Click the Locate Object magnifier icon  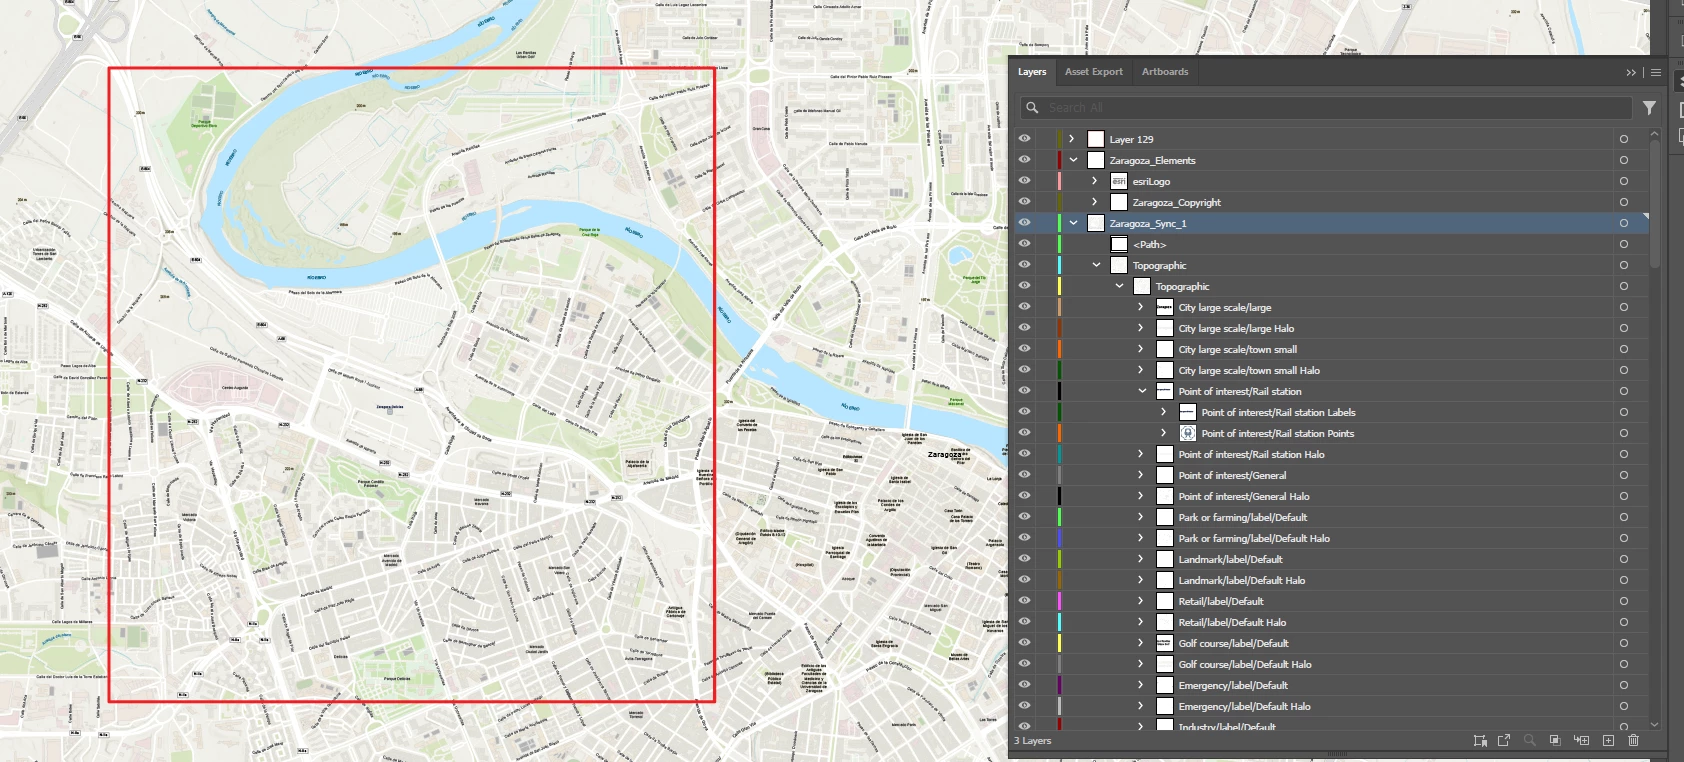pos(1529,740)
